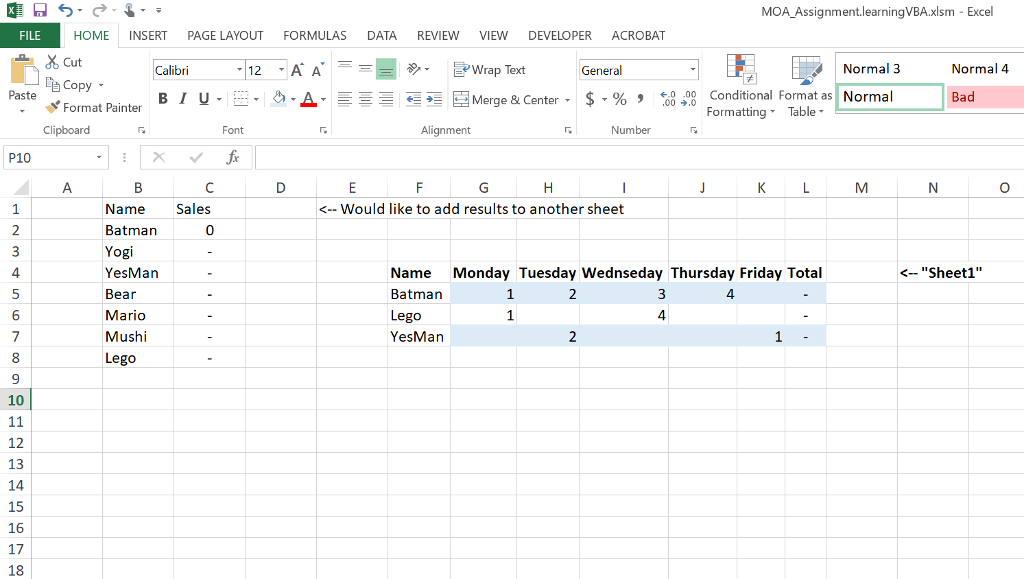Switch to the DEVELOPER ribbon tab
The width and height of the screenshot is (1024, 579).
tap(559, 35)
